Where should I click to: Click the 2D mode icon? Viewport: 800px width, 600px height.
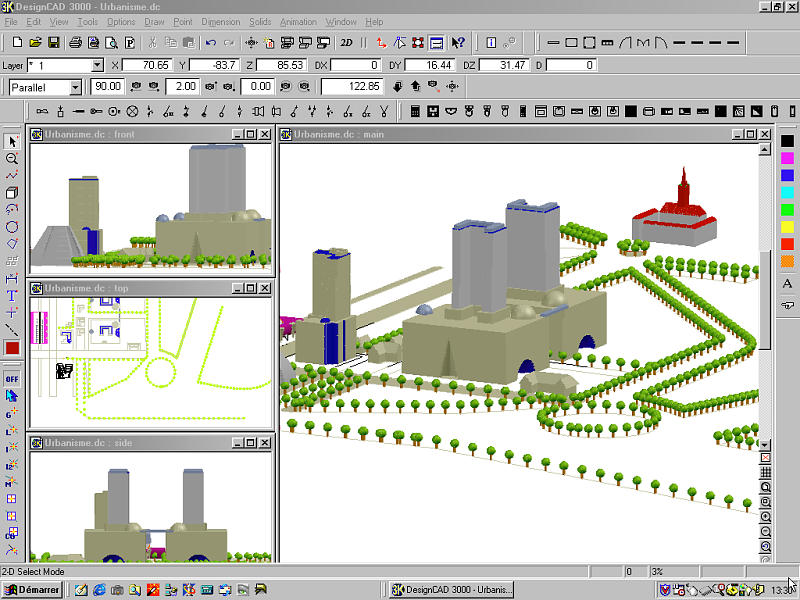click(346, 43)
